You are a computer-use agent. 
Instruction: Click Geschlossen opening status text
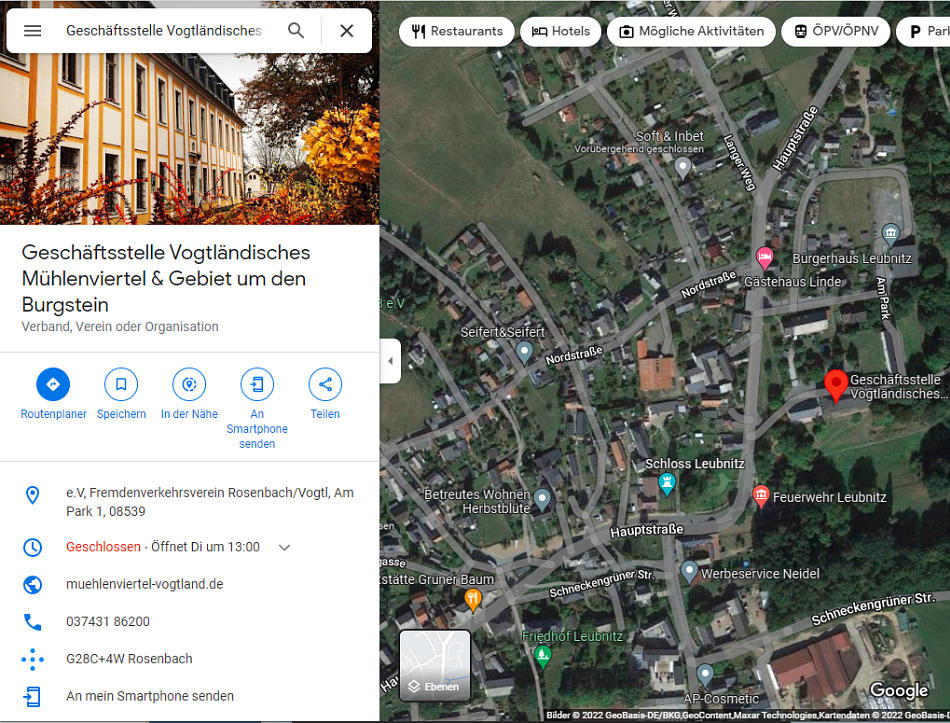click(x=103, y=547)
